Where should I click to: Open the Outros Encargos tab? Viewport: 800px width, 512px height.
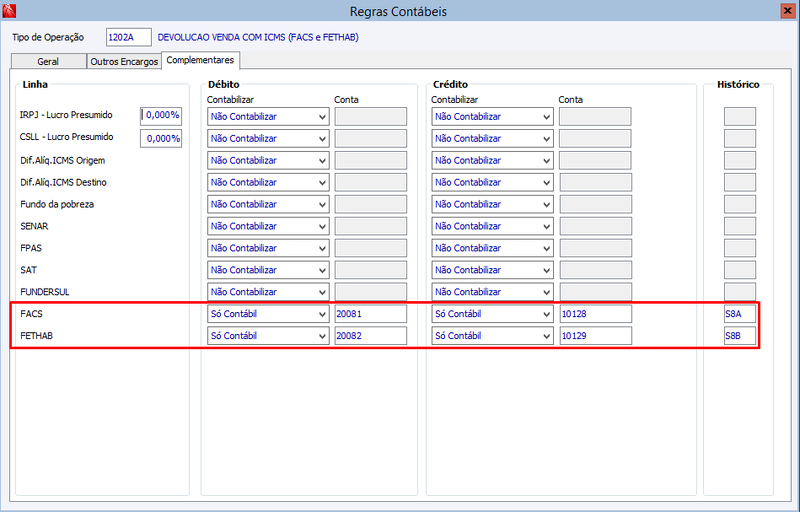pos(124,61)
